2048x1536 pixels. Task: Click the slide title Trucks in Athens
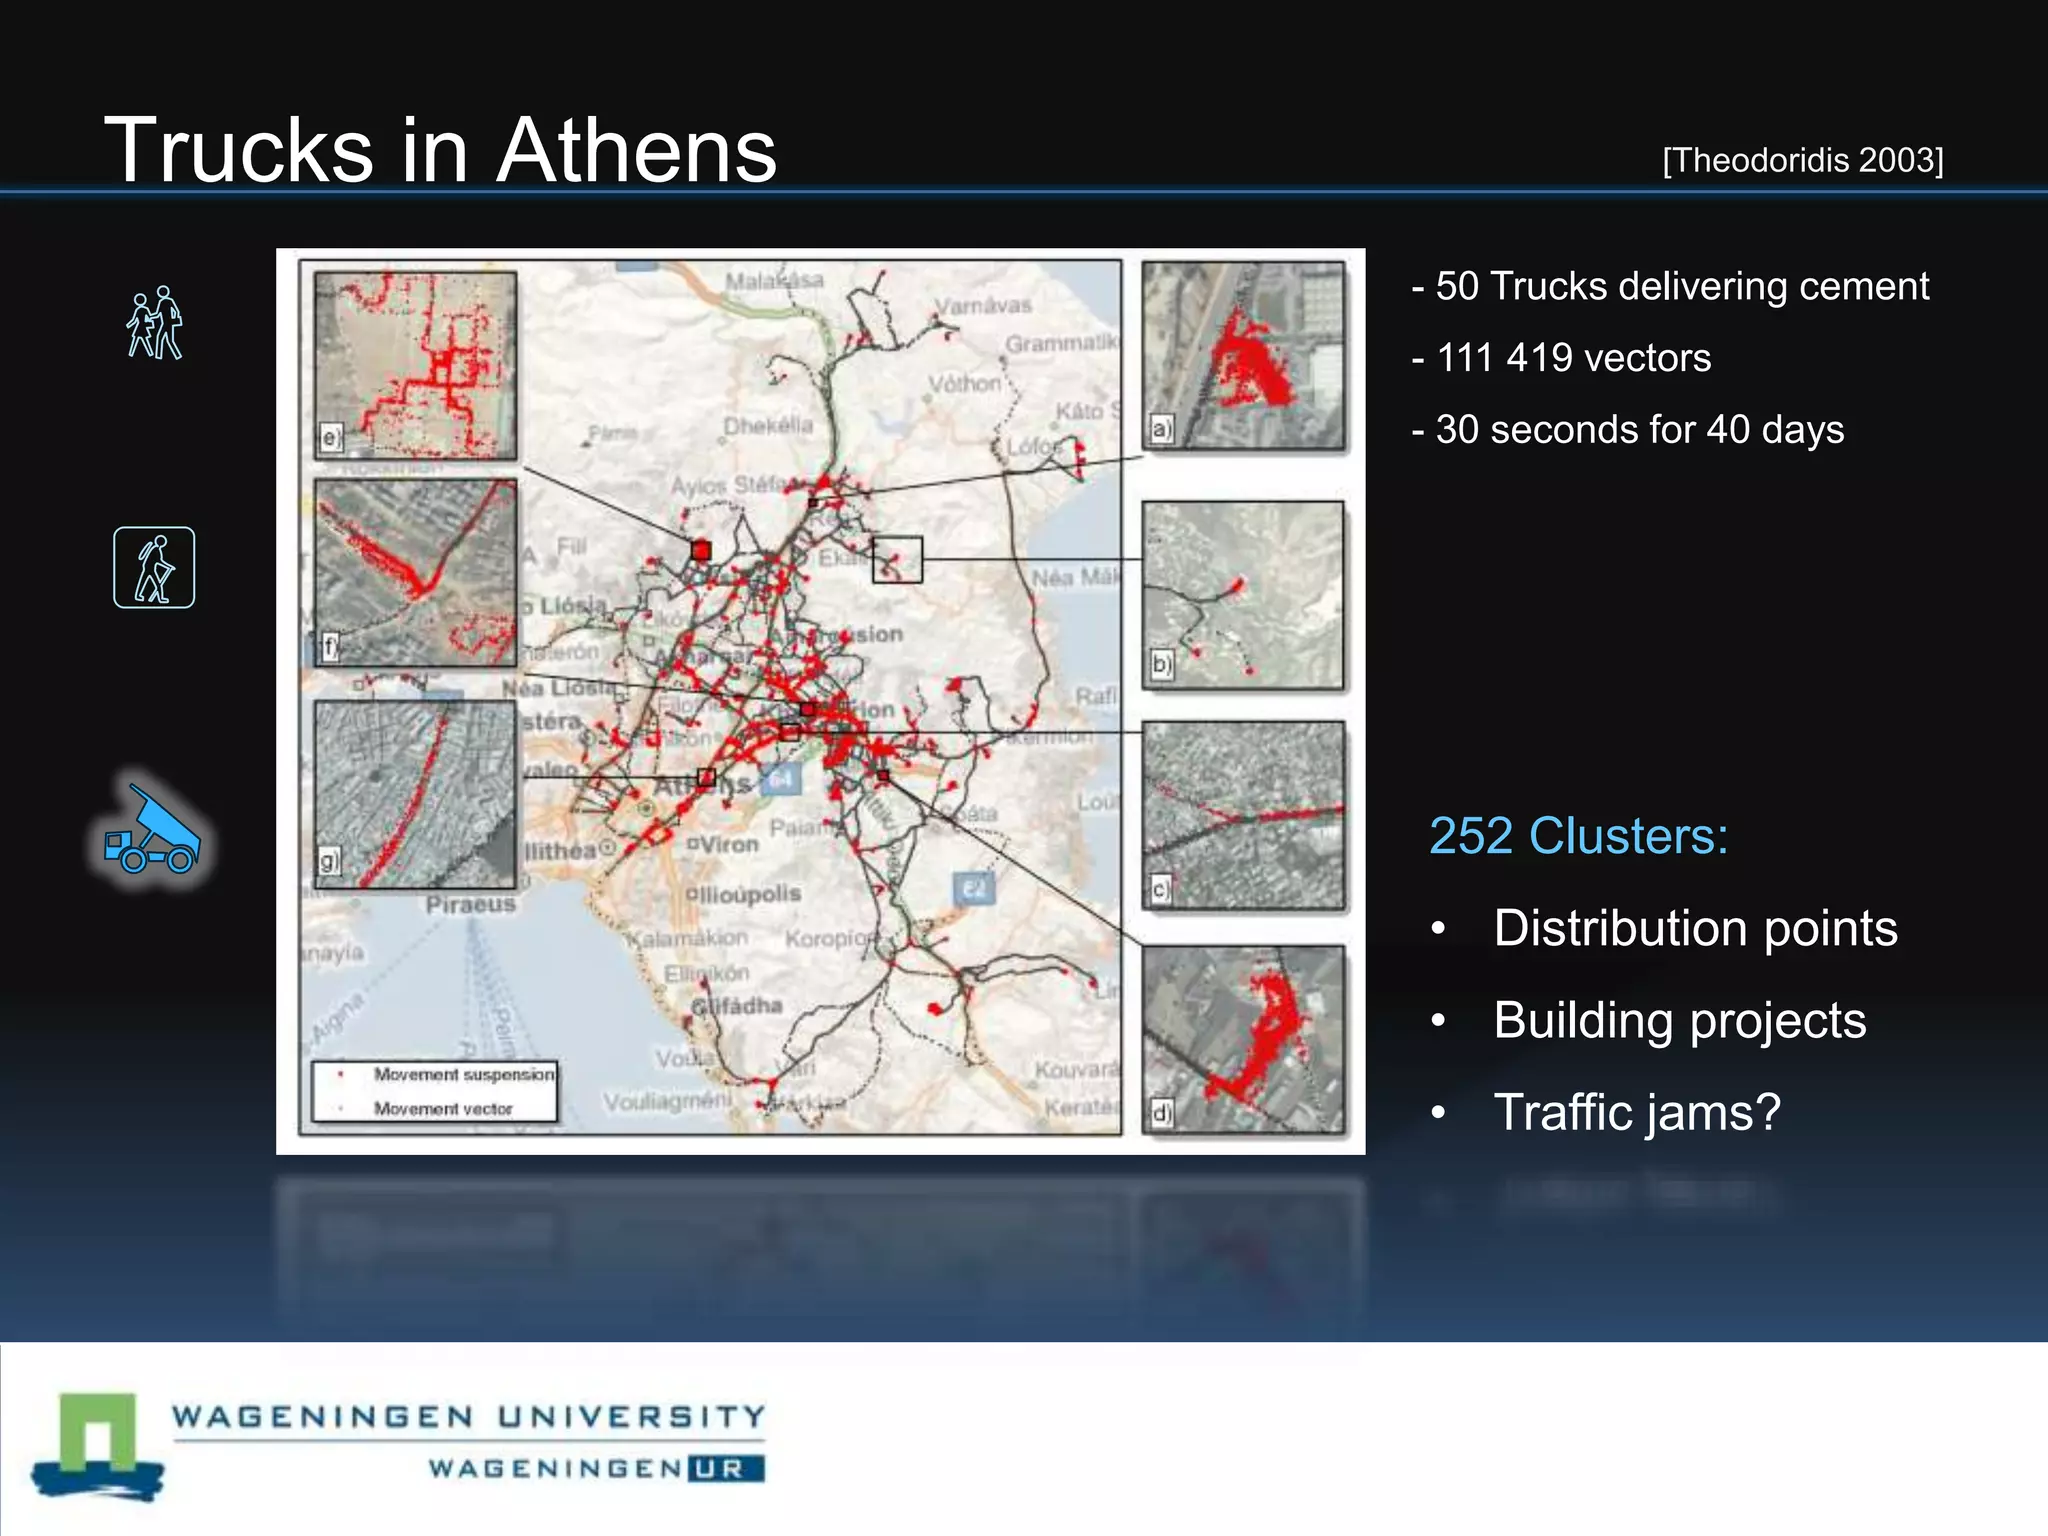click(x=440, y=150)
